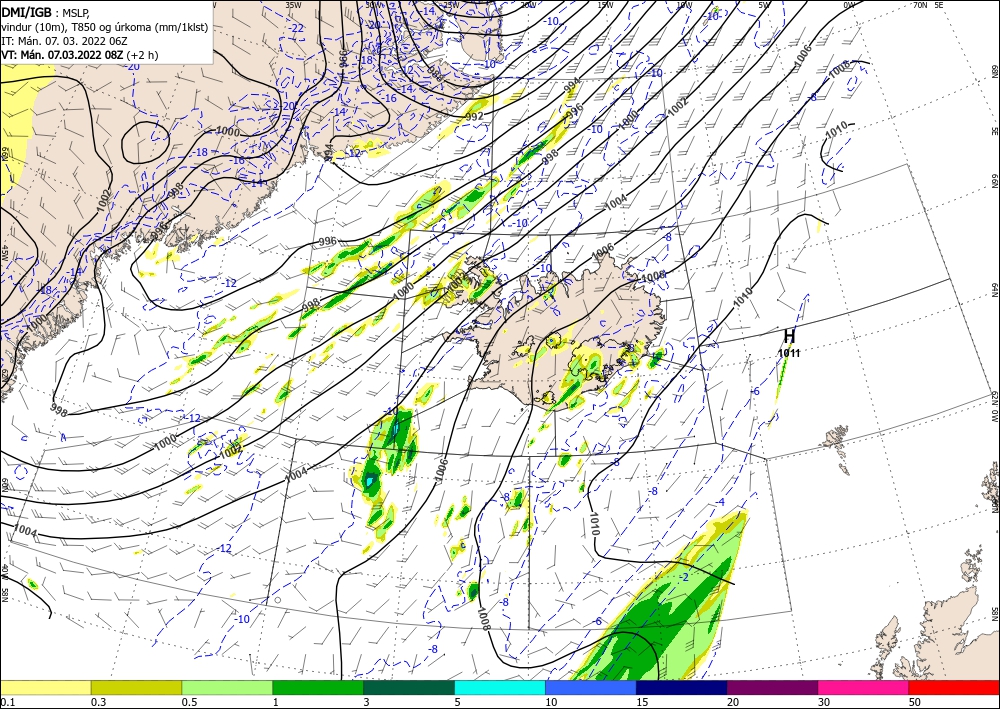Click the 1011 pressure value under H
Viewport: 1000px width, 709px height.
click(x=789, y=353)
